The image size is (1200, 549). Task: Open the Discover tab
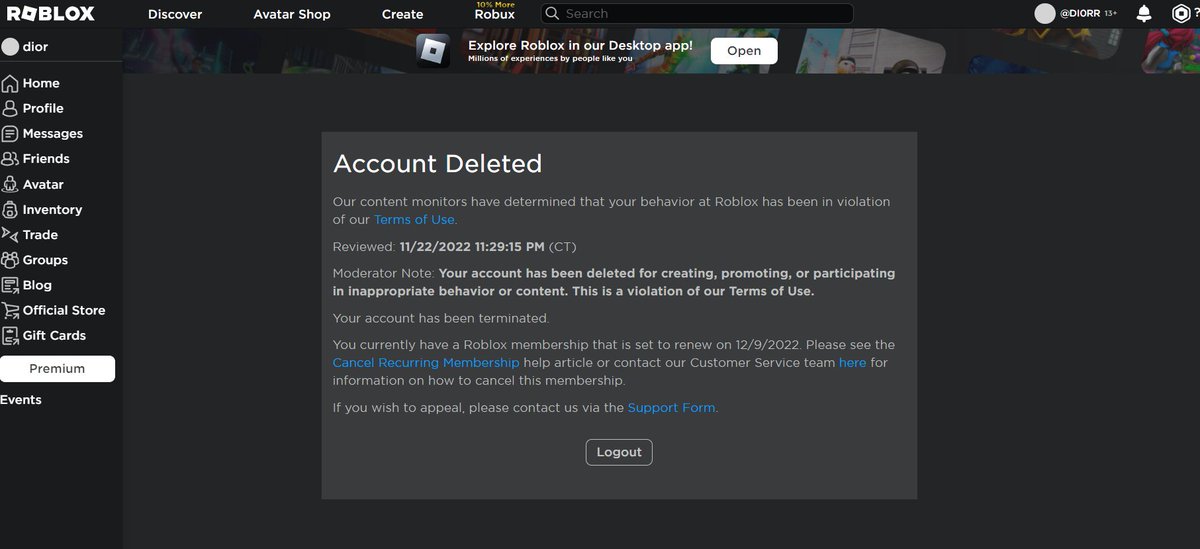pyautogui.click(x=175, y=14)
